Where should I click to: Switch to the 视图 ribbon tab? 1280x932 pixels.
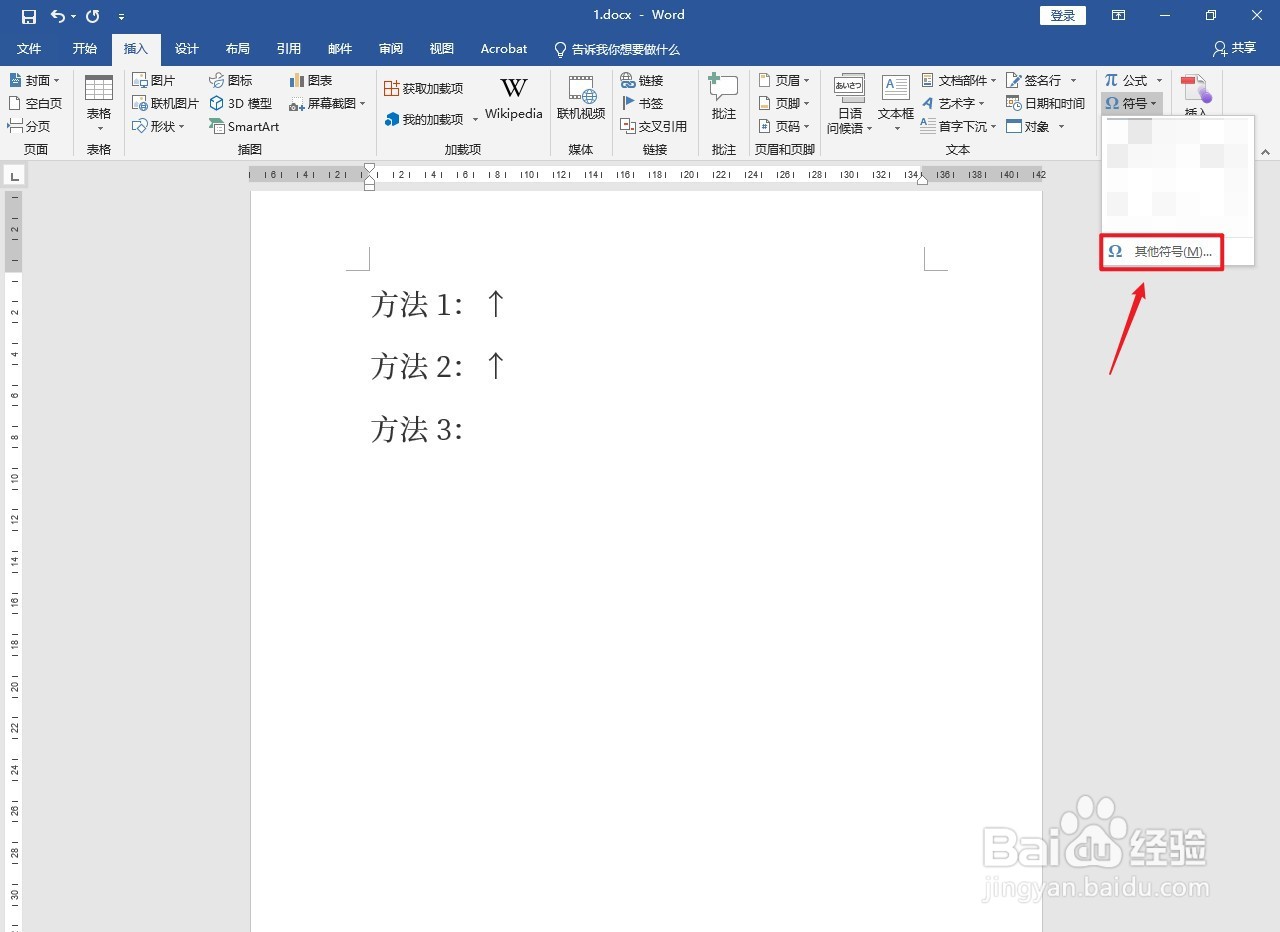pyautogui.click(x=442, y=48)
